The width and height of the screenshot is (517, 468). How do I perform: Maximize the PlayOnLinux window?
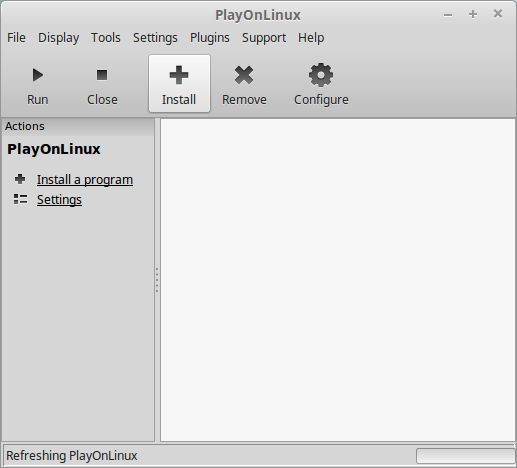click(x=473, y=14)
